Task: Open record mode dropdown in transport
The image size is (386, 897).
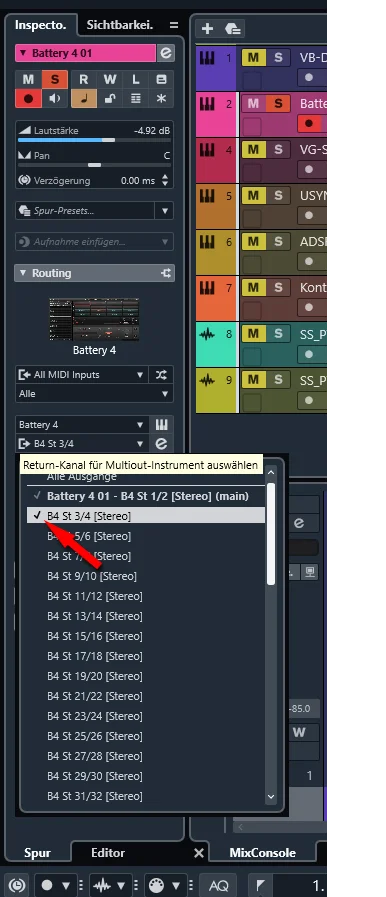Action: tap(66, 885)
